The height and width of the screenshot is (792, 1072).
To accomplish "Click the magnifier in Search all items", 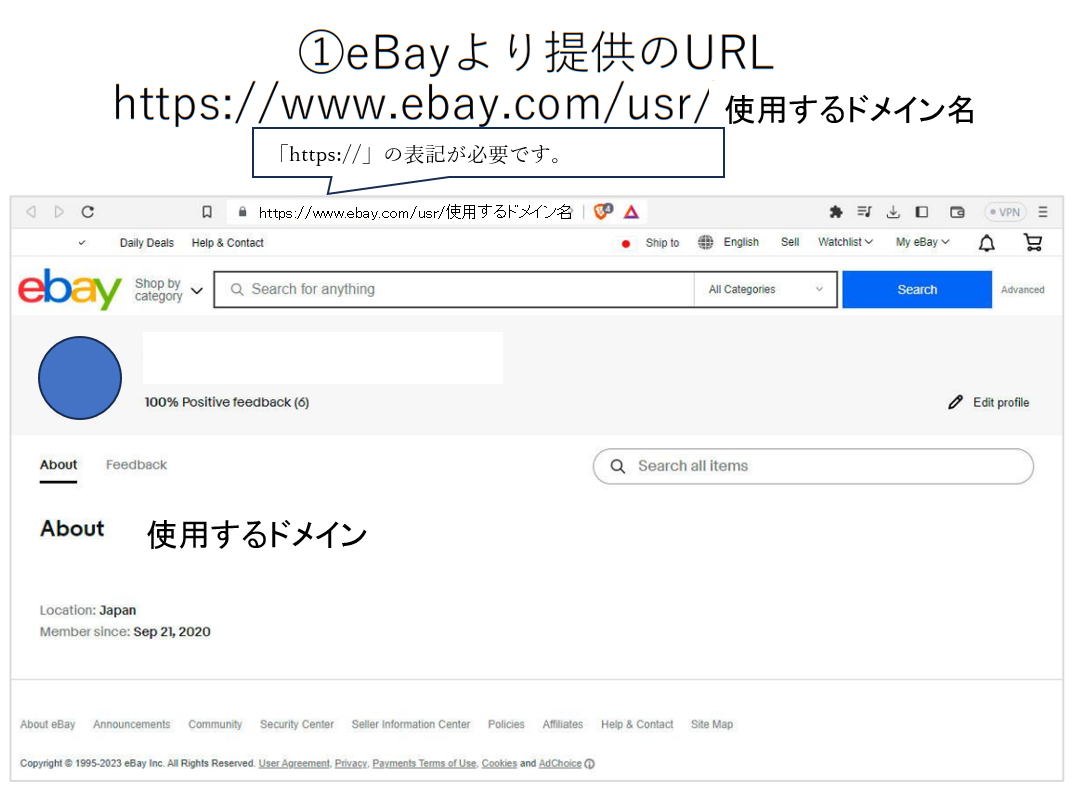I will tap(617, 466).
